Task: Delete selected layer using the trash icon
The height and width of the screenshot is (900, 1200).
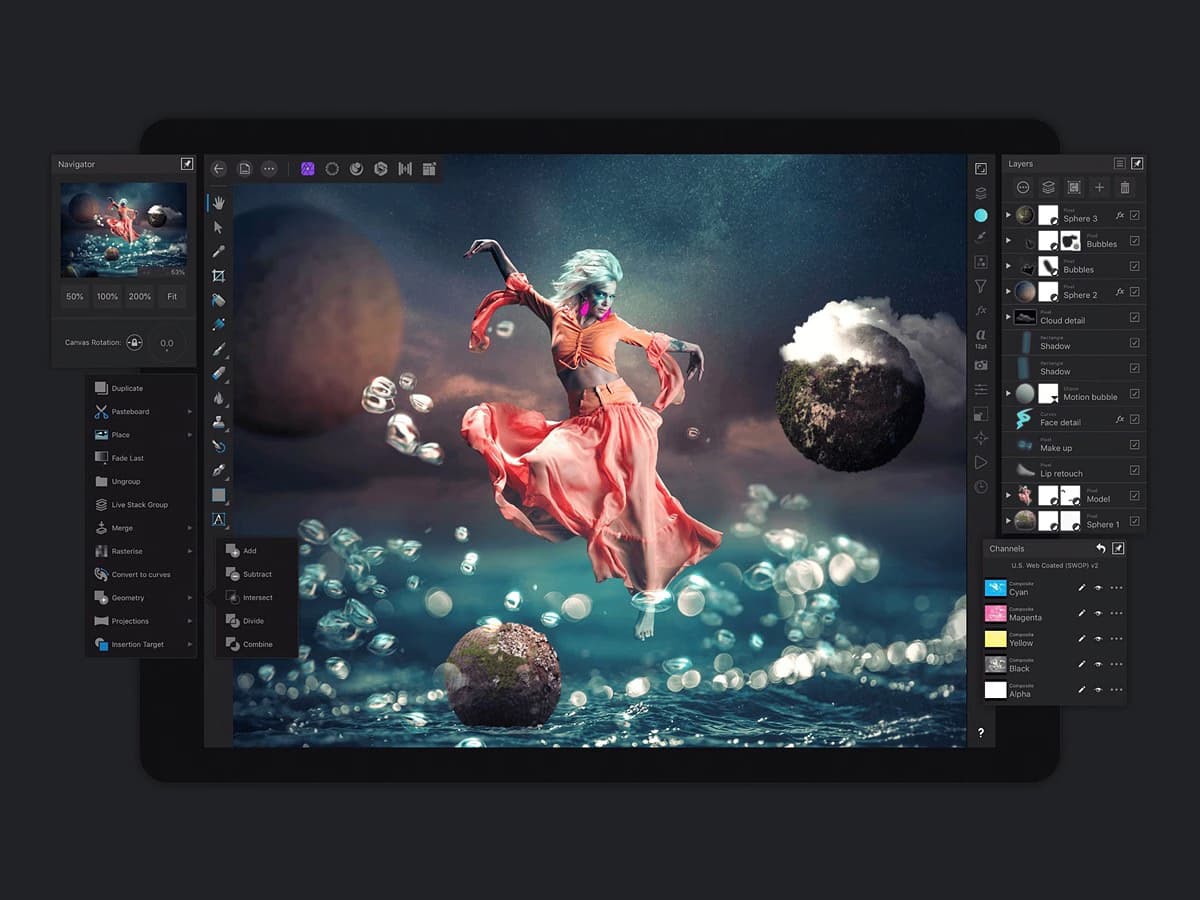Action: tap(1126, 188)
